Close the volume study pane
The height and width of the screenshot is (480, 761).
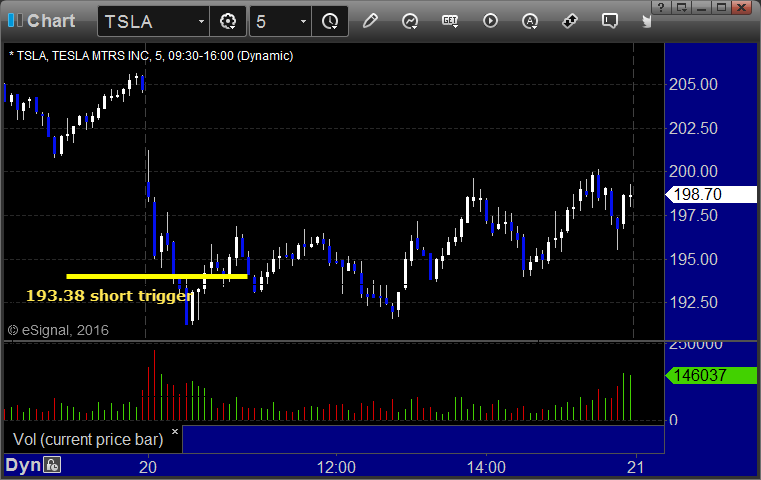click(175, 431)
